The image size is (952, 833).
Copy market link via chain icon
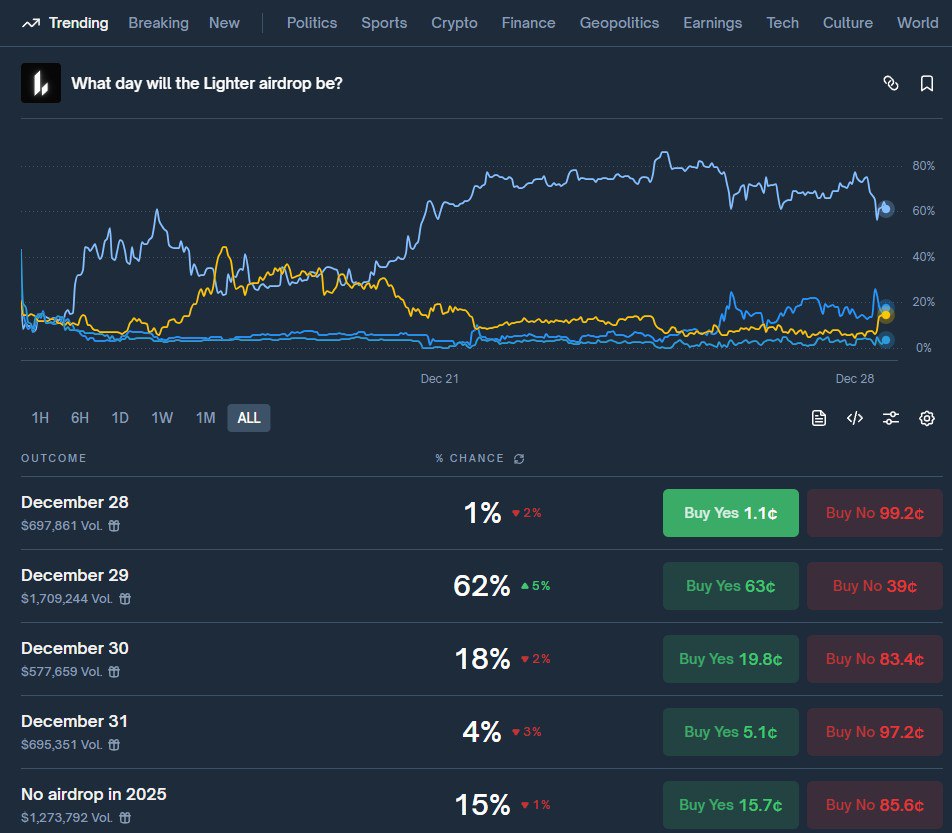pos(890,83)
